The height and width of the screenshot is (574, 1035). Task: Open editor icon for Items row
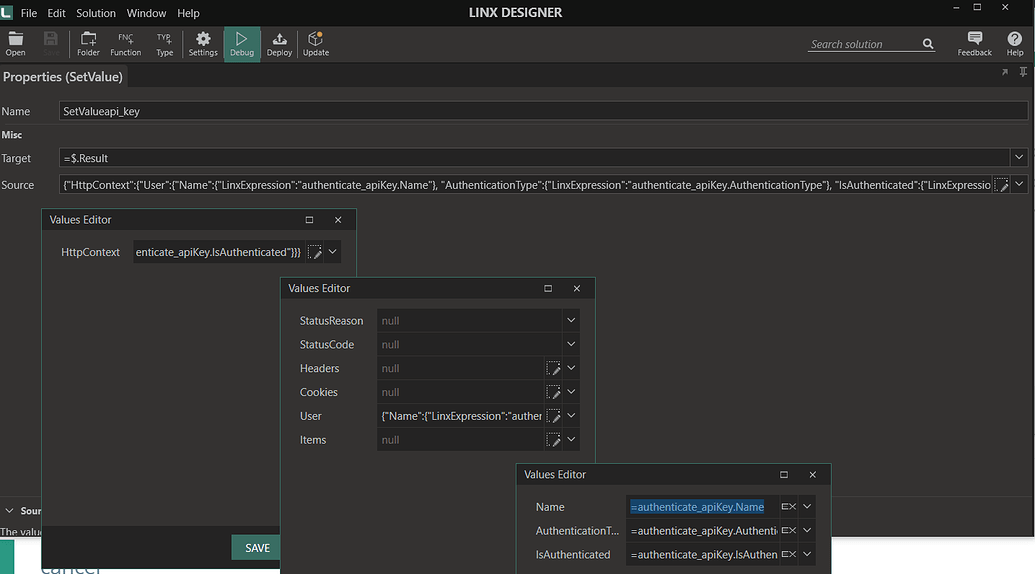point(553,439)
